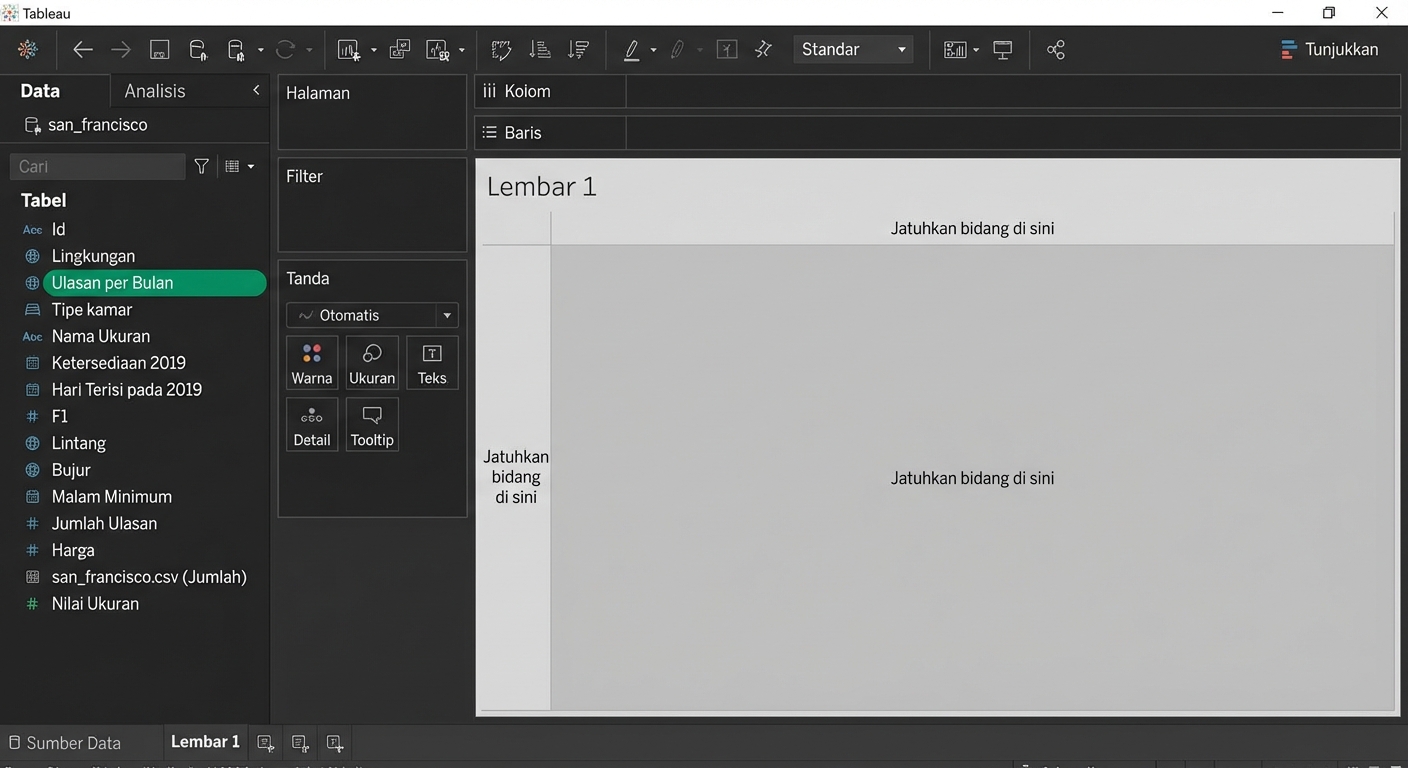The width and height of the screenshot is (1408, 768).
Task: Click the Duplicate sheet toolbar icon
Action: 400,50
